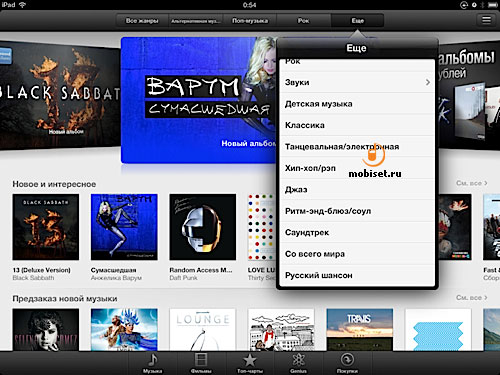Choose Танцевальная/электронная genre
Viewport: 500px width, 375px height.
(357, 147)
